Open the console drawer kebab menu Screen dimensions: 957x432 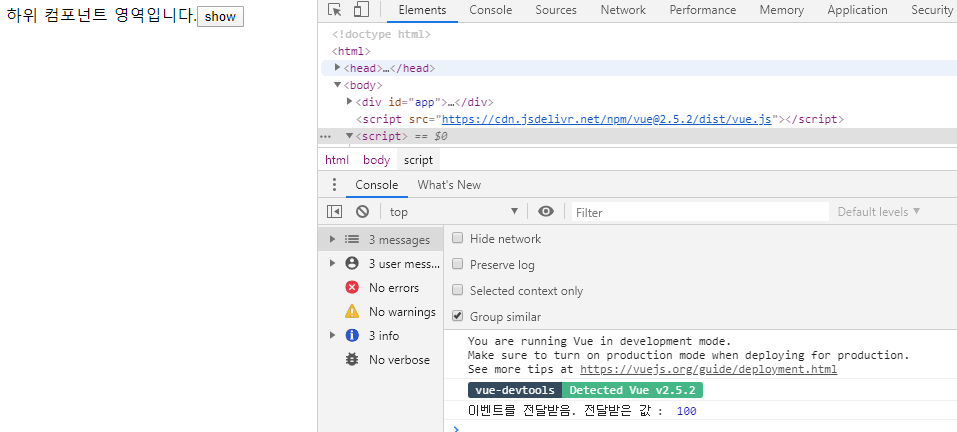[334, 185]
